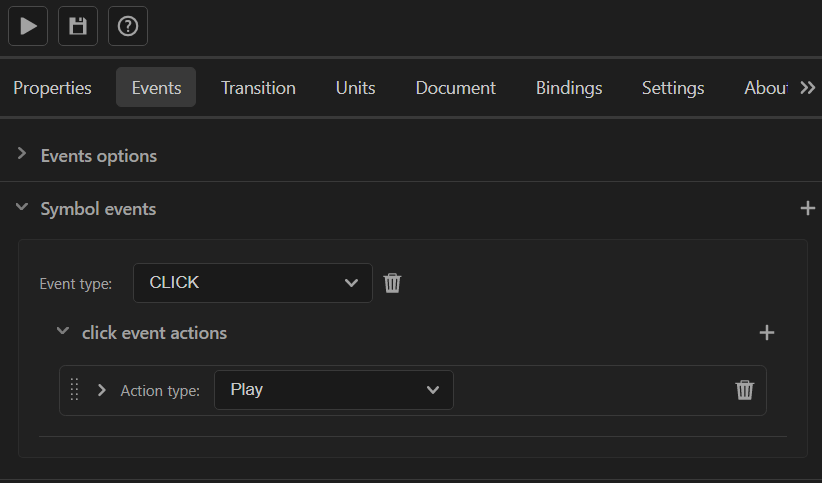Viewport: 822px width, 483px height.
Task: Switch to the Properties tab
Action: click(52, 88)
